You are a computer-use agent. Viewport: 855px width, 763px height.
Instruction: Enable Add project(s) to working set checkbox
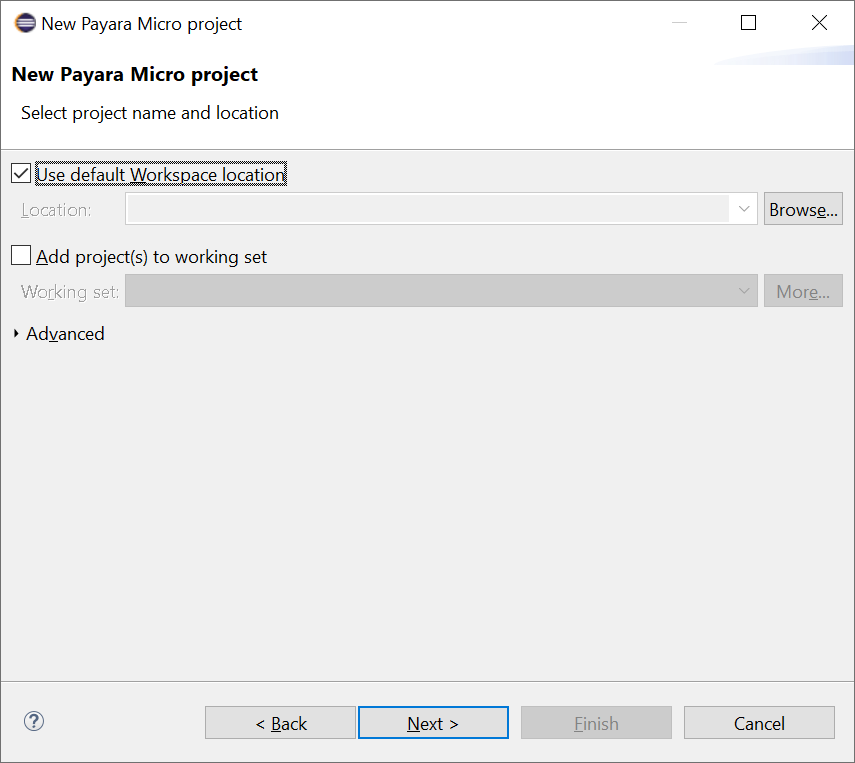[x=21, y=256]
